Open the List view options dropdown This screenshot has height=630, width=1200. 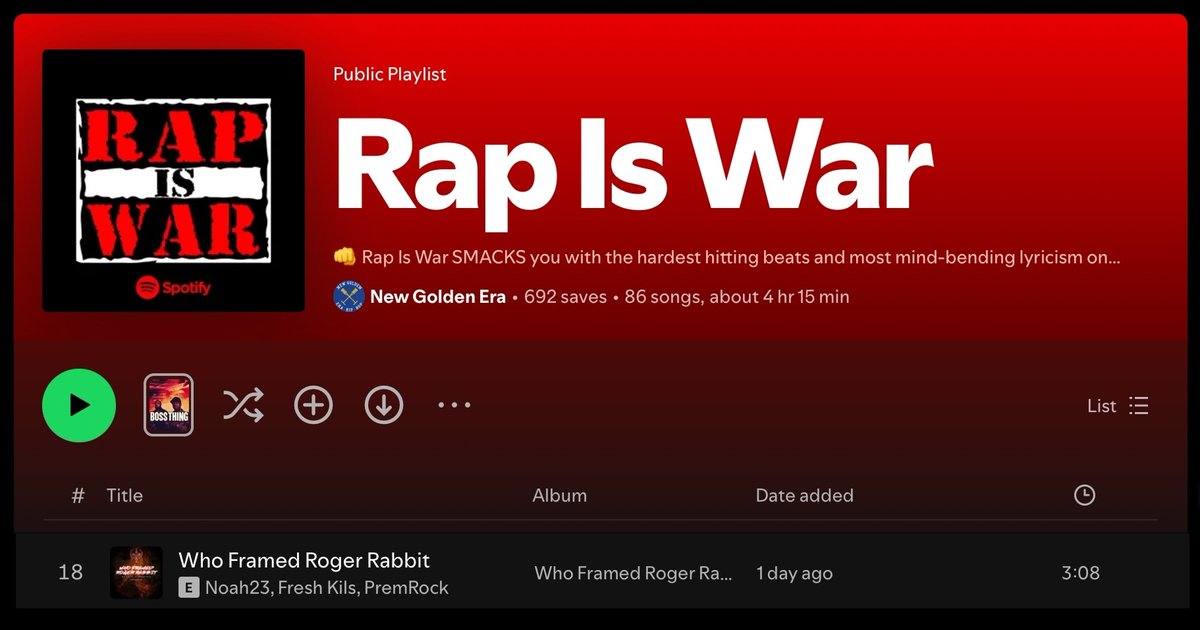point(1118,405)
